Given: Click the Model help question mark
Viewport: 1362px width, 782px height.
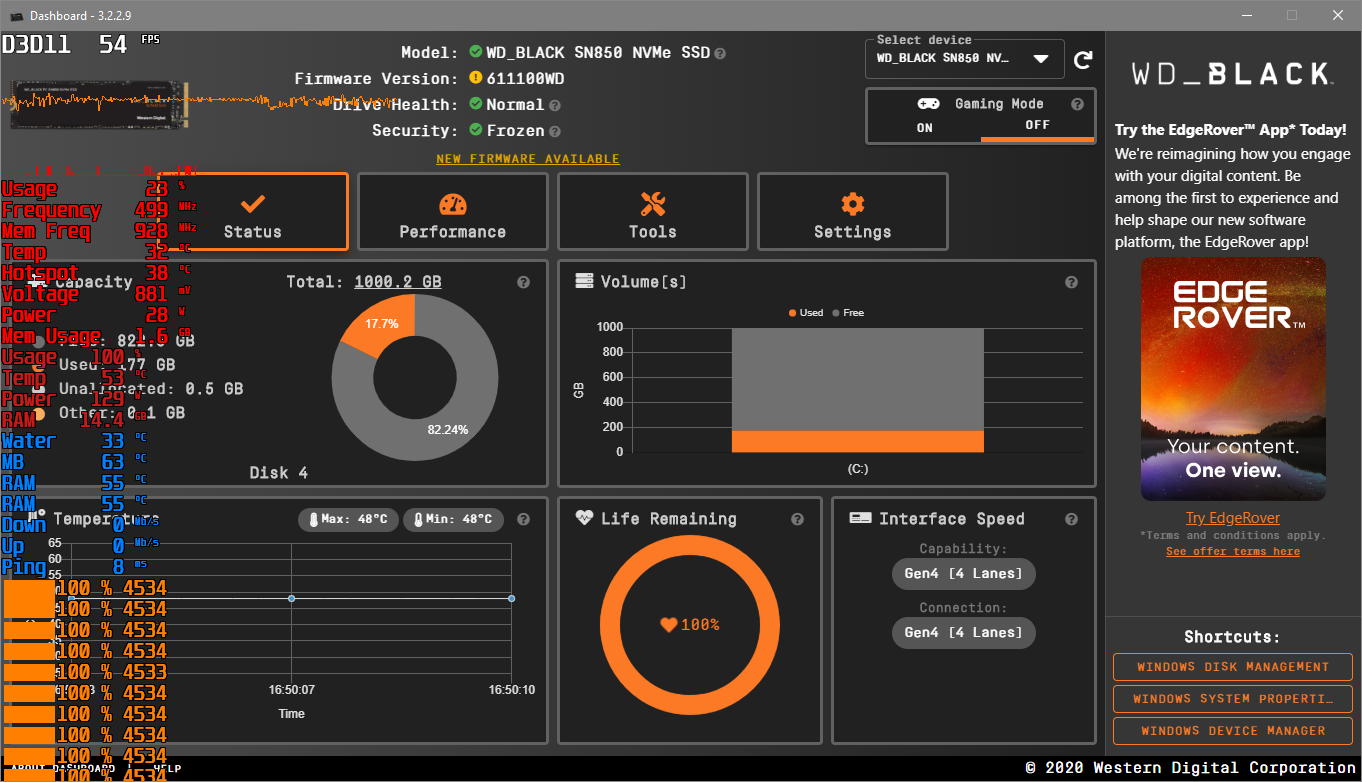Looking at the screenshot, I should 720,53.
